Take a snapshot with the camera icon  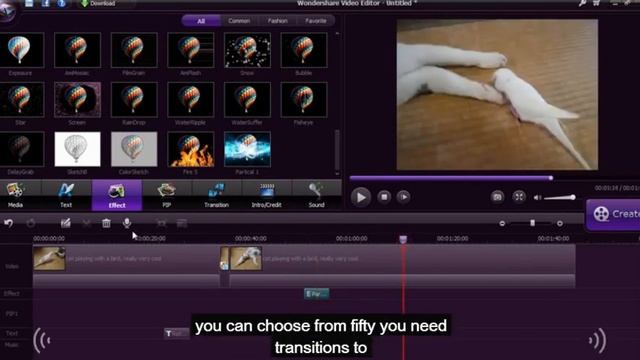click(x=497, y=197)
